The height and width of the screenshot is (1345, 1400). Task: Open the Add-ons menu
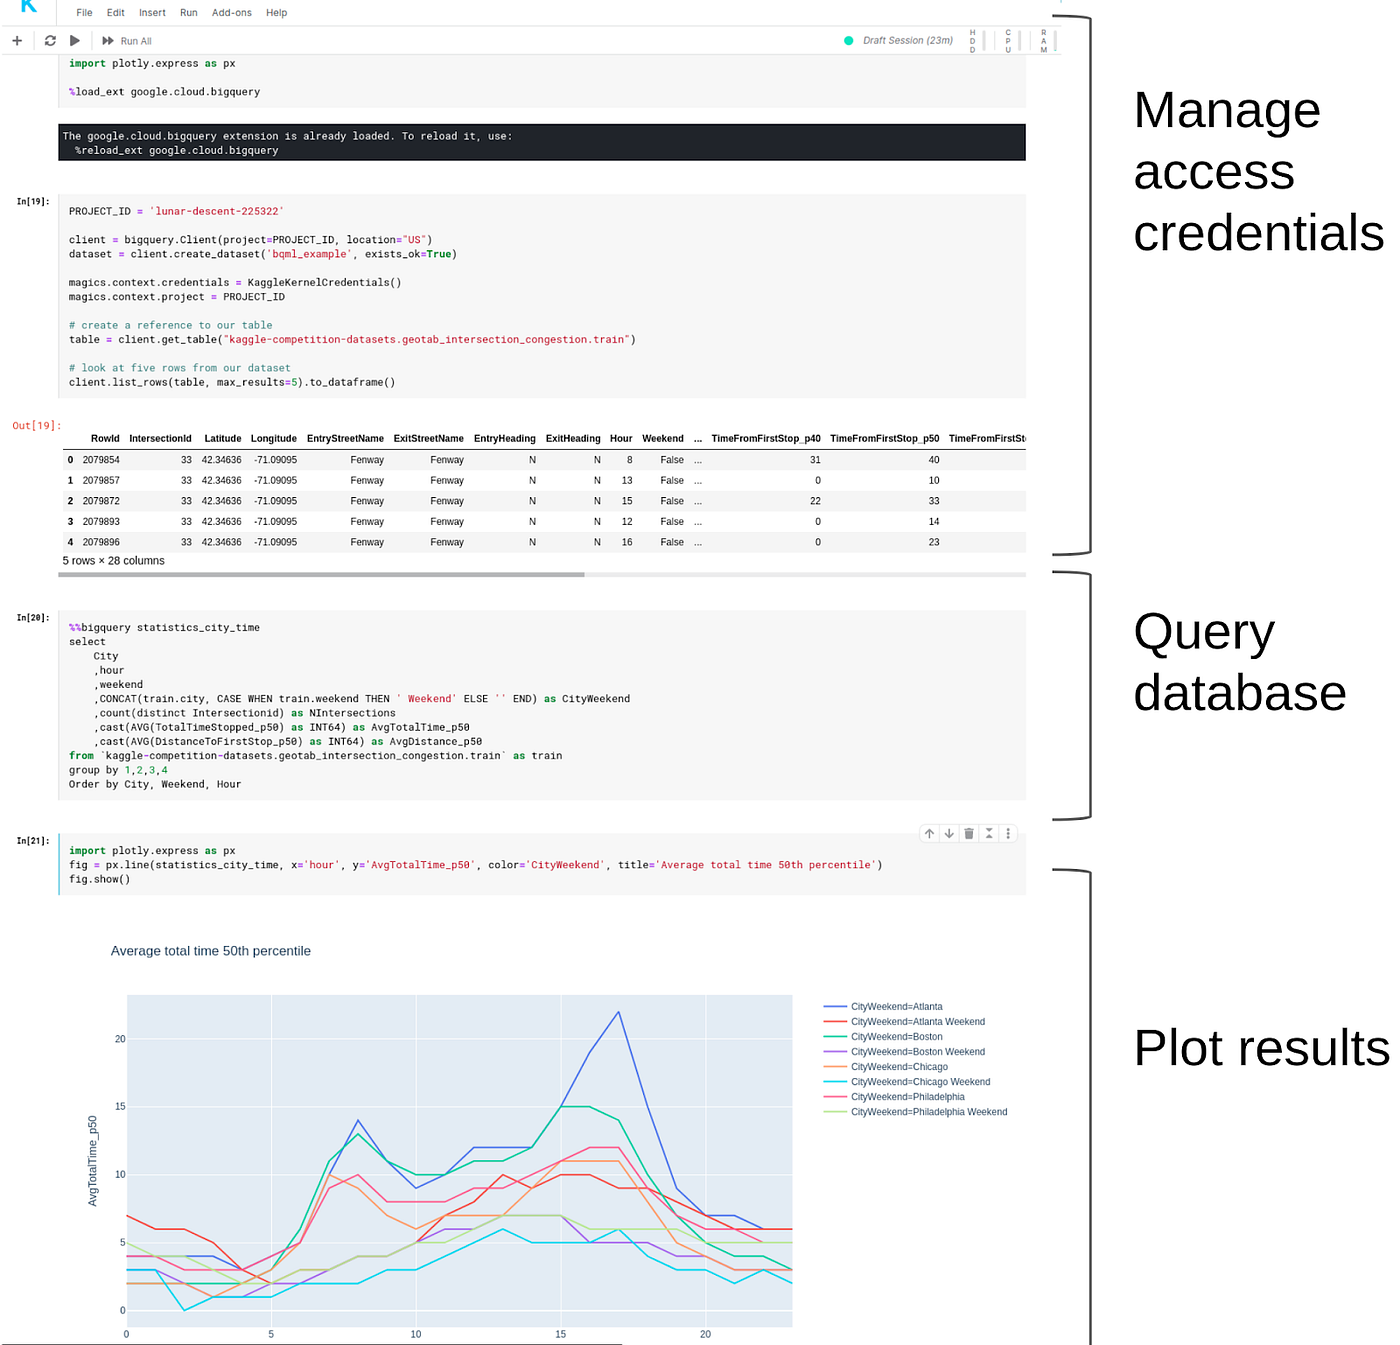pos(231,12)
